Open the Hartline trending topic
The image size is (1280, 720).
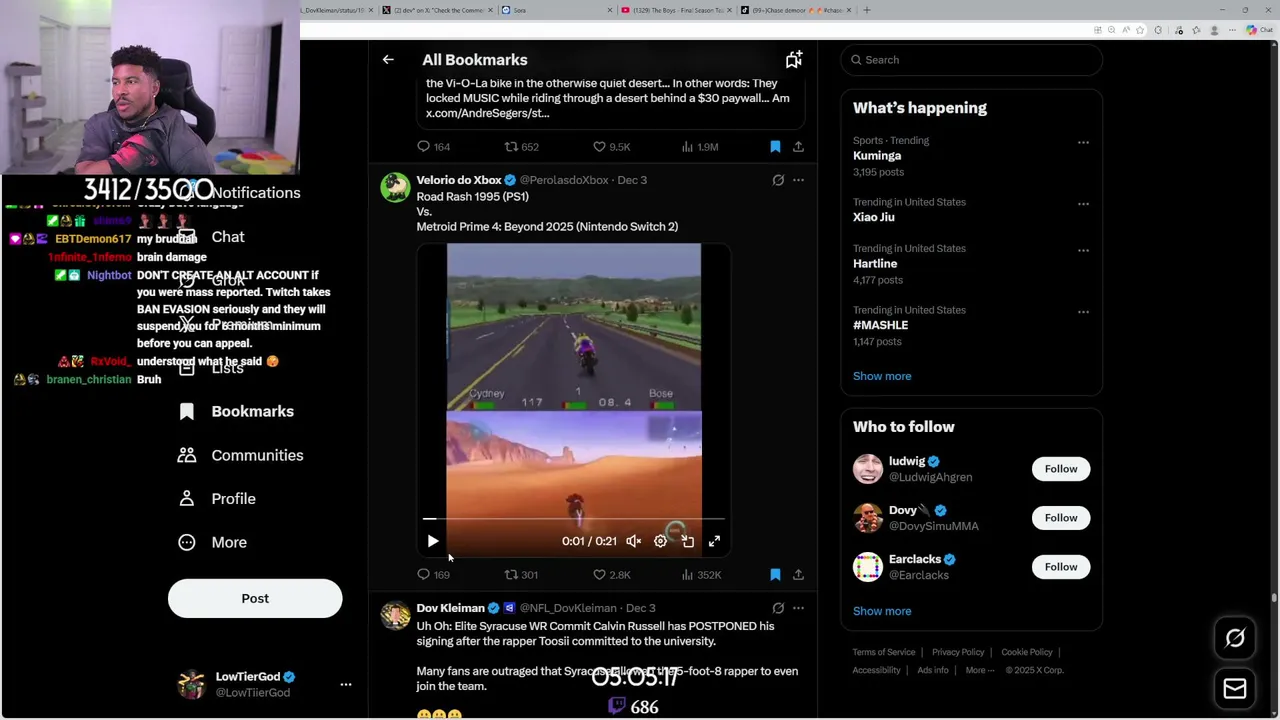[875, 264]
